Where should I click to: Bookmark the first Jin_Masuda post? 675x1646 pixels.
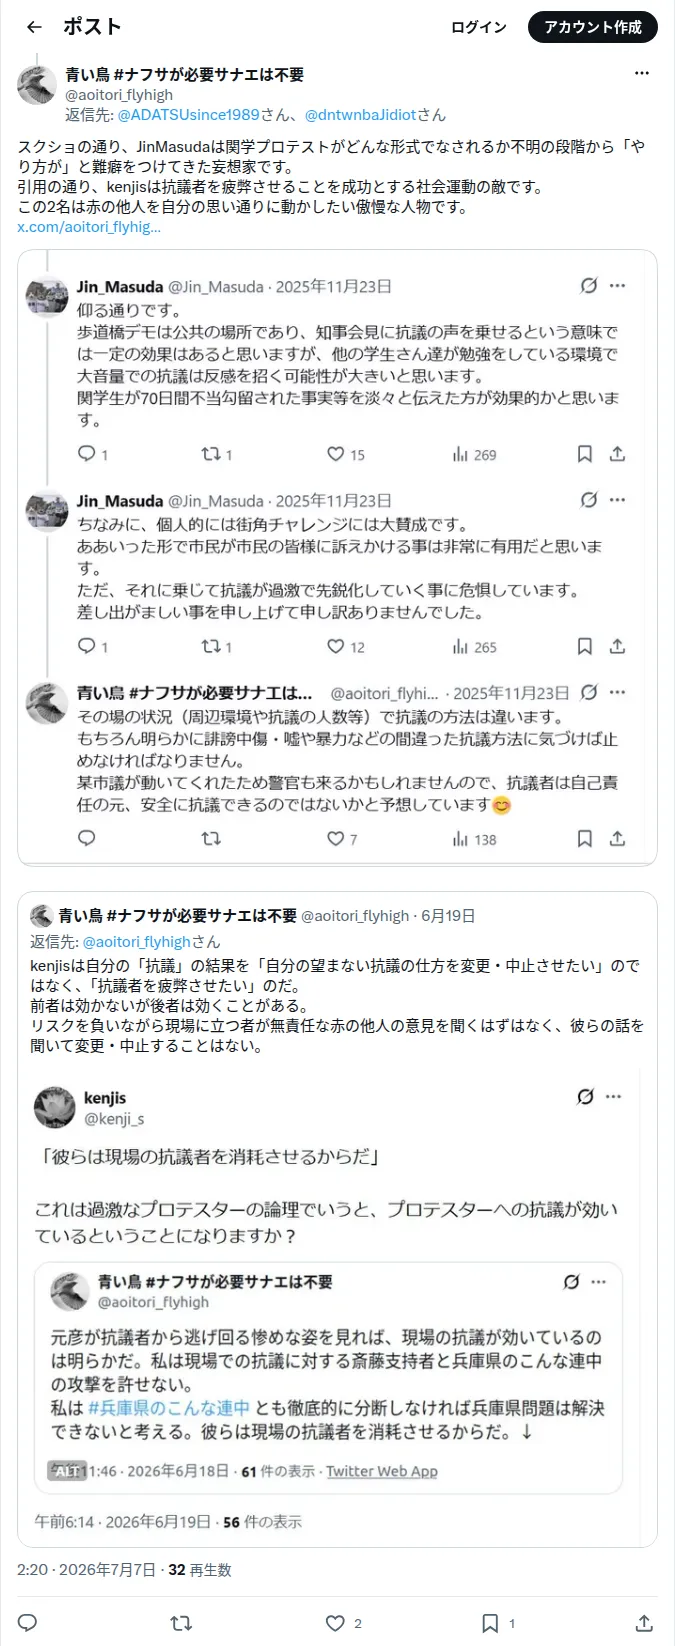[585, 454]
